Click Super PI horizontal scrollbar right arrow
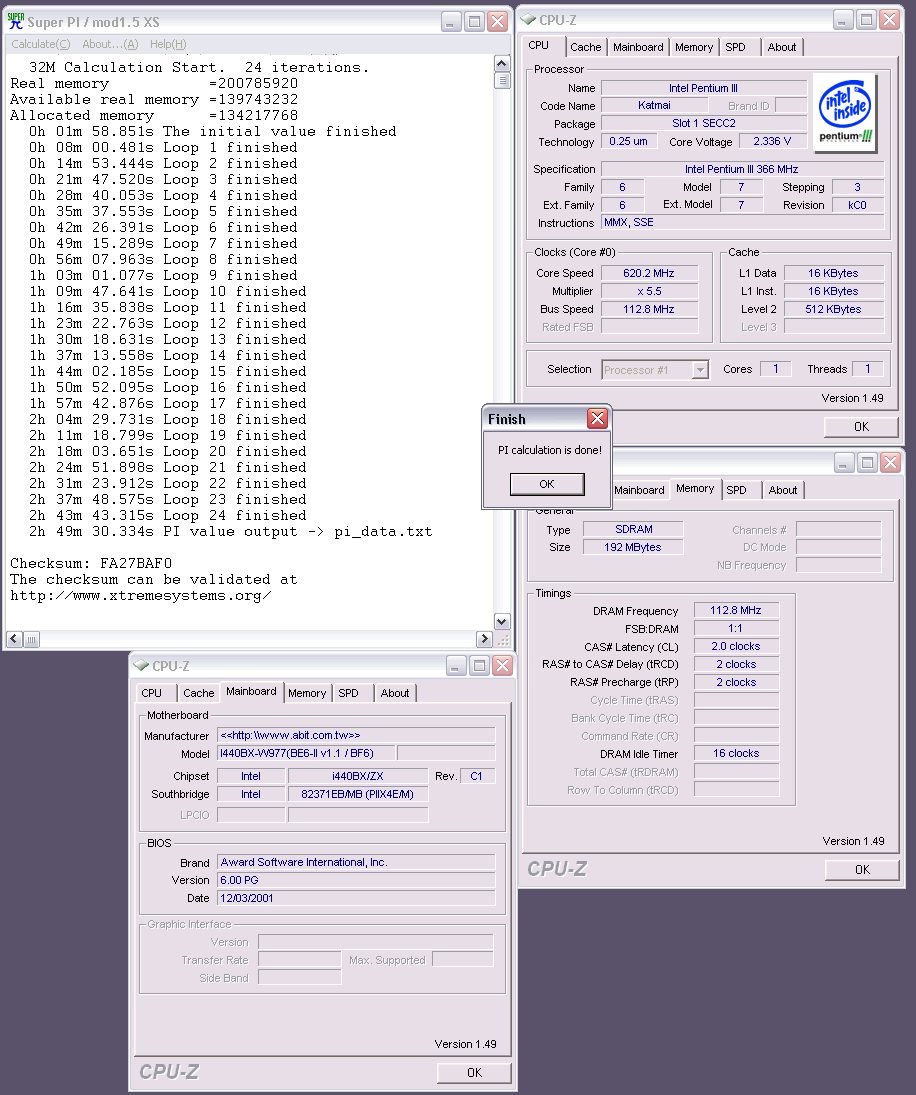 (484, 639)
